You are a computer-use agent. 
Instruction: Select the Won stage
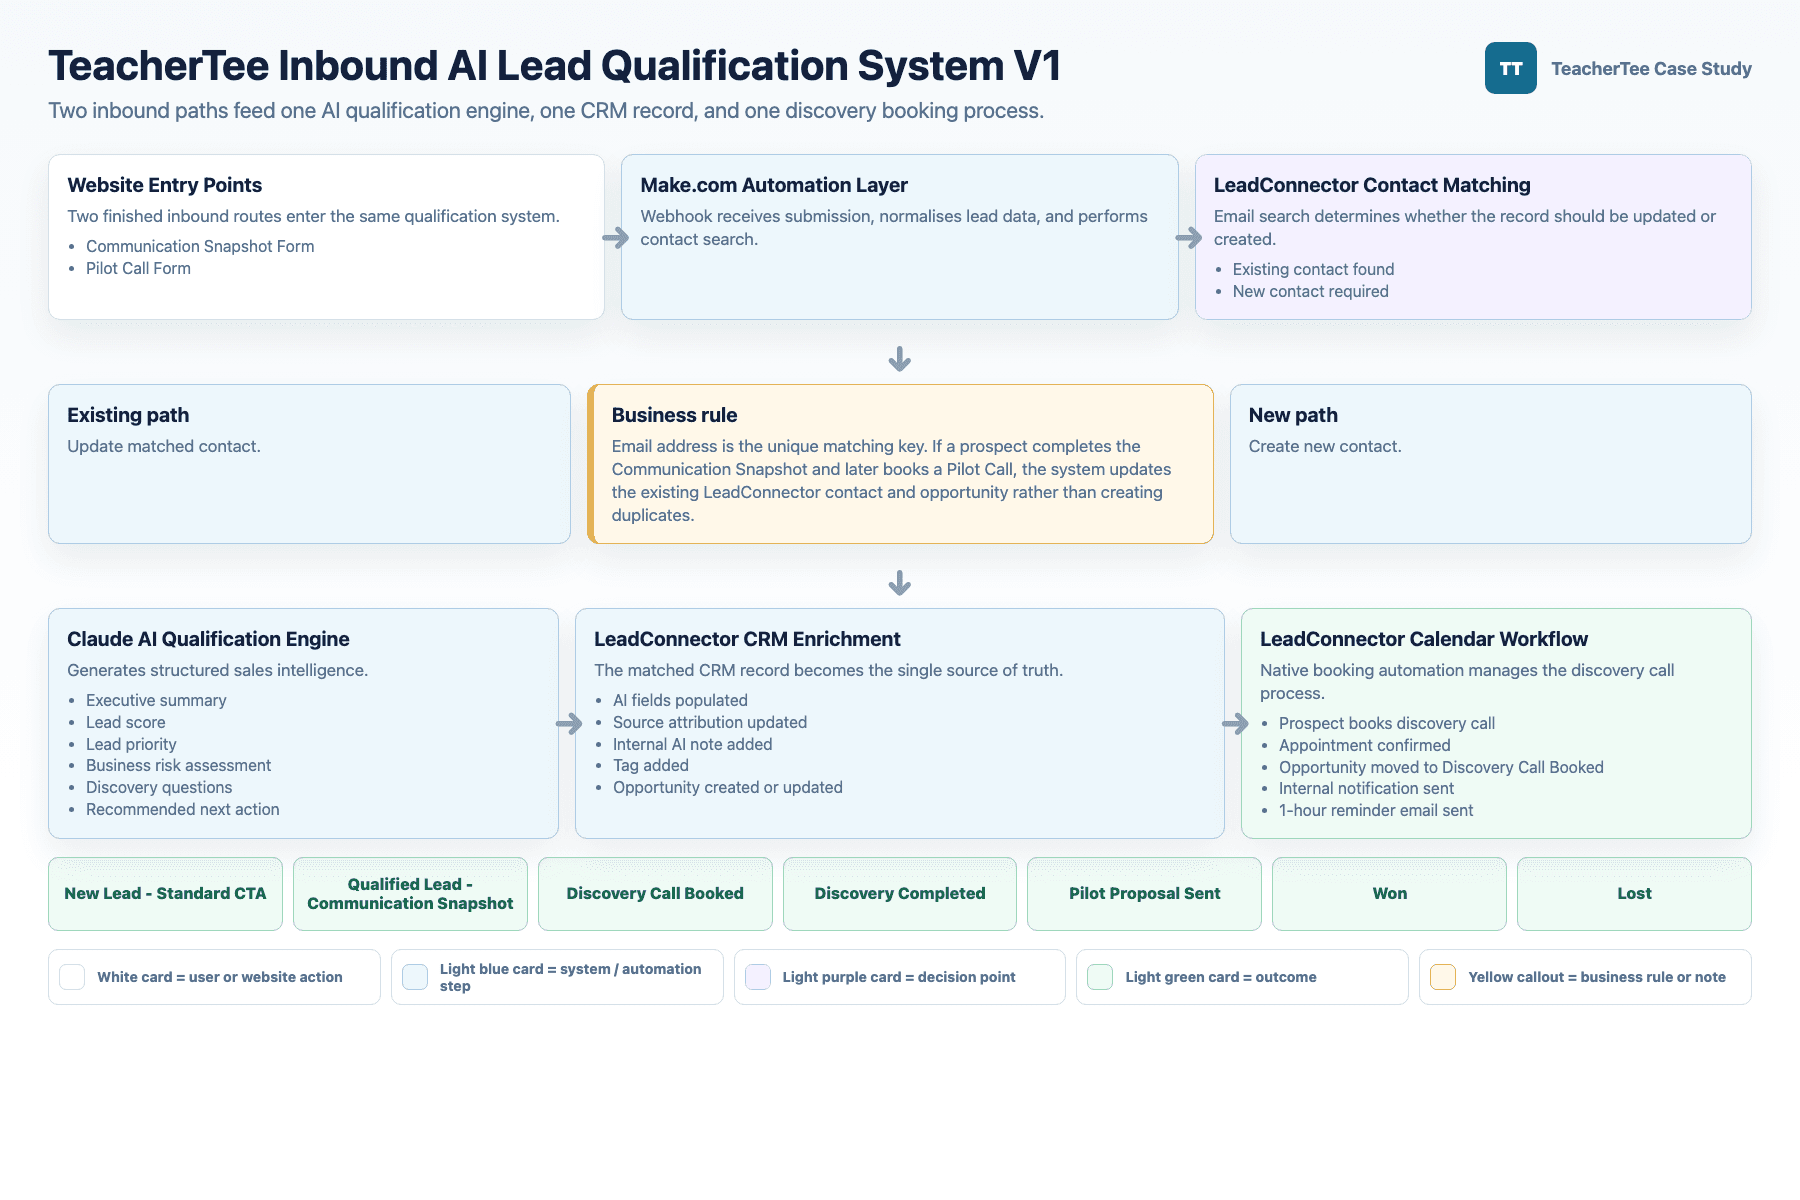click(x=1389, y=894)
